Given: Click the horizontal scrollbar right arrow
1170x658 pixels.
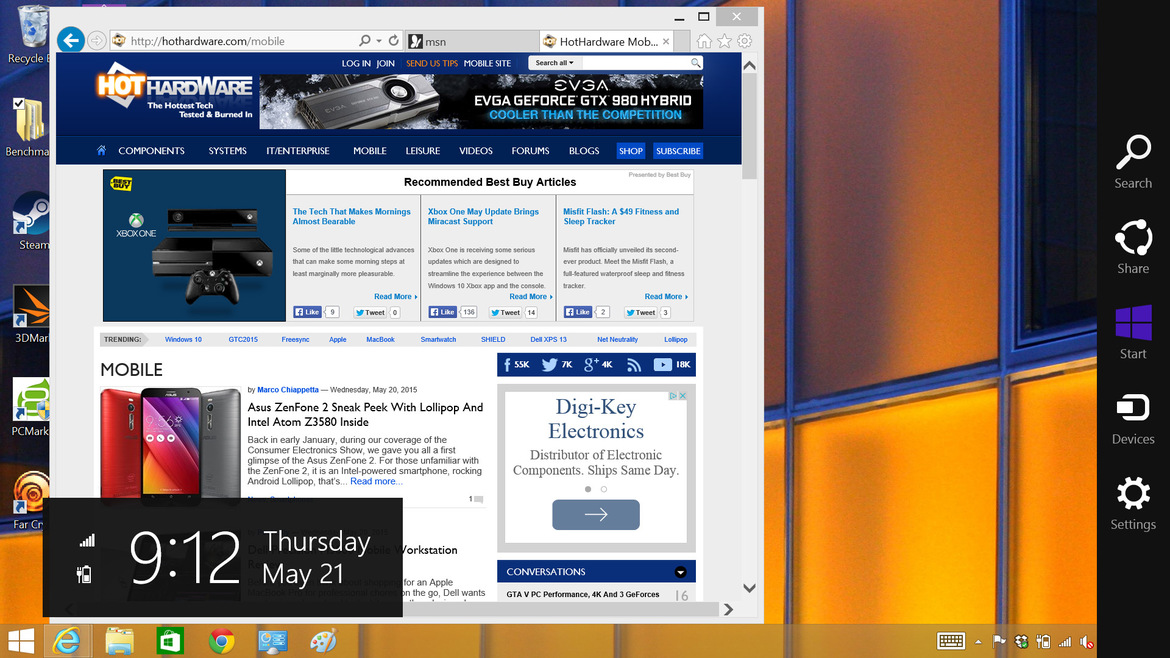Looking at the screenshot, I should 728,610.
